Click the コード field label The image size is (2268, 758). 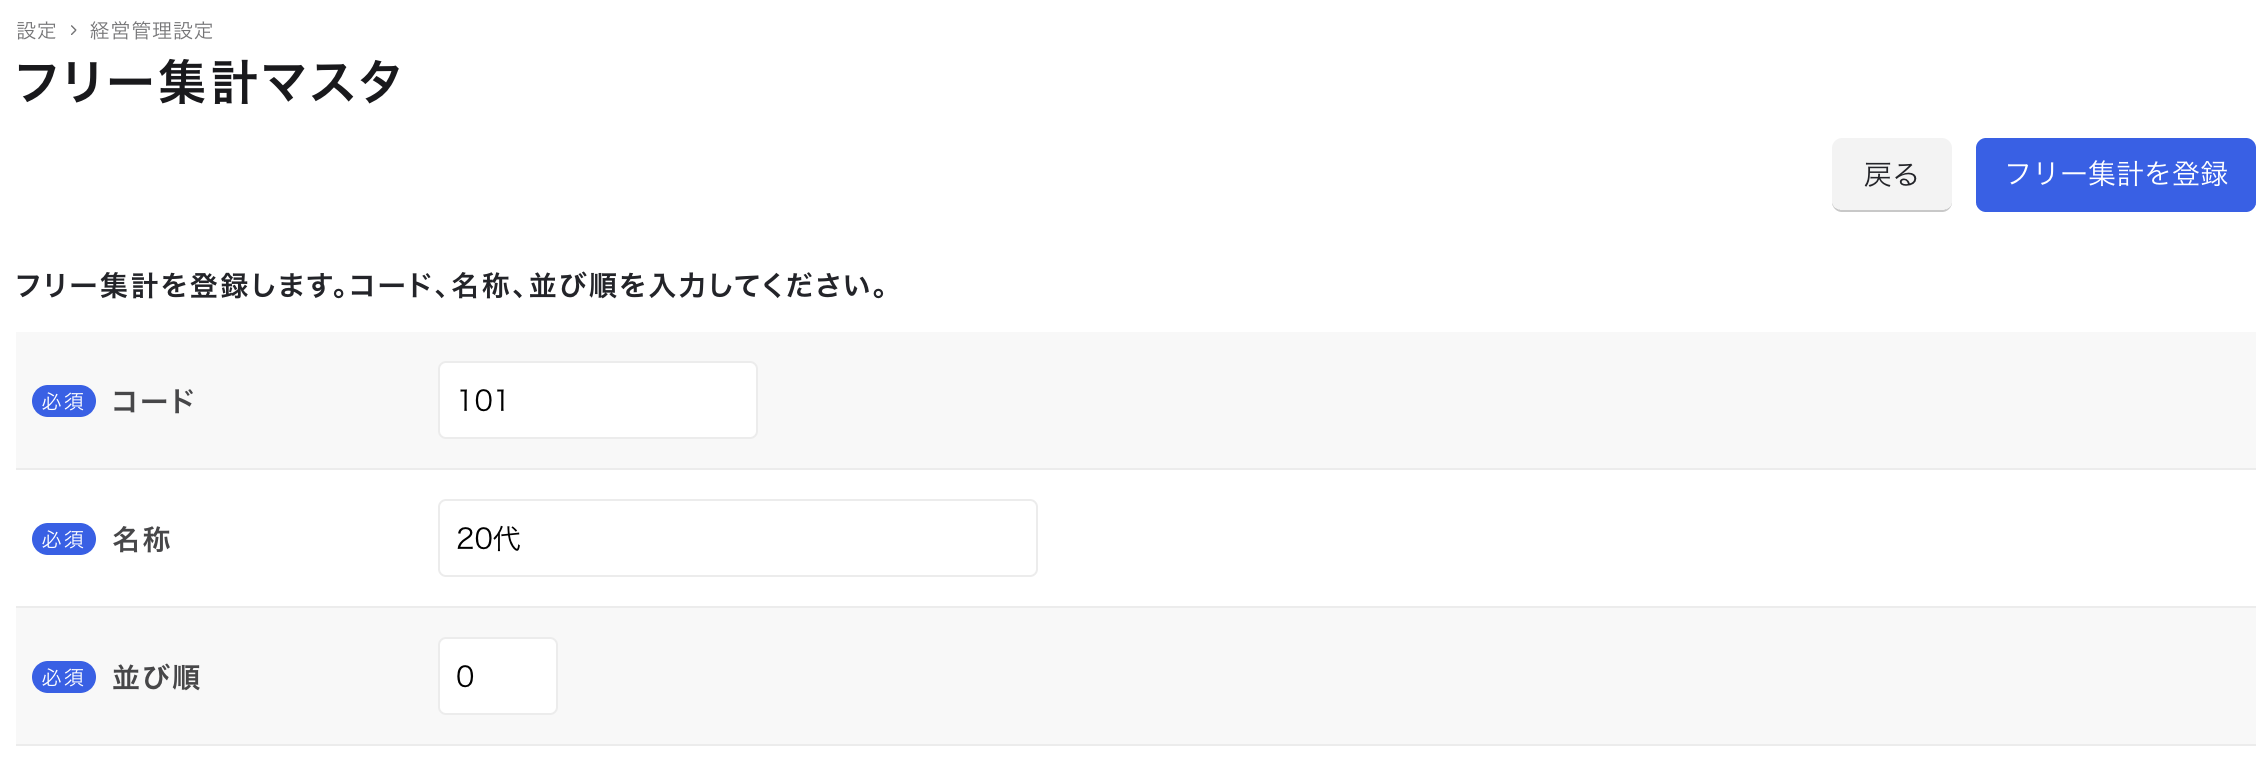[x=153, y=401]
